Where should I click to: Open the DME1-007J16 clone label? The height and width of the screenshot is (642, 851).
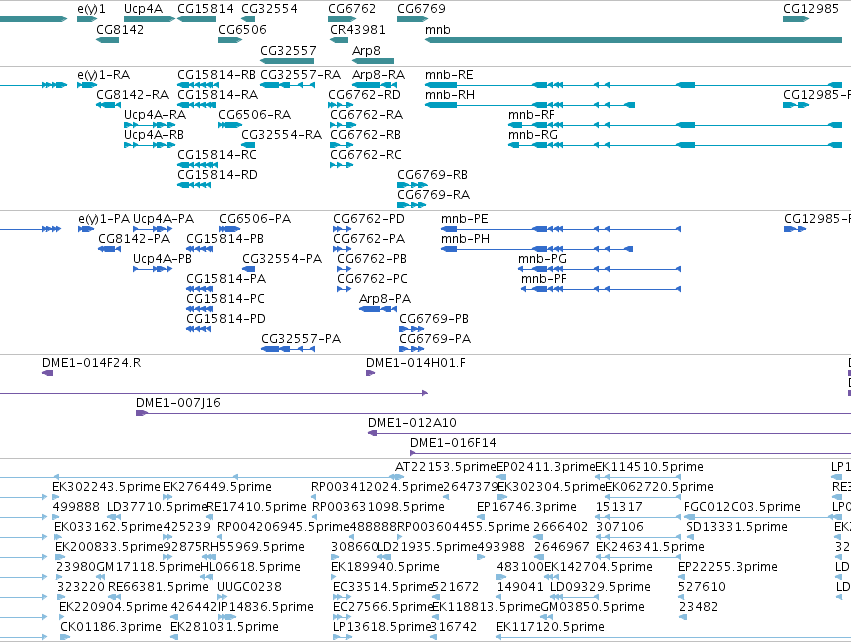(178, 403)
